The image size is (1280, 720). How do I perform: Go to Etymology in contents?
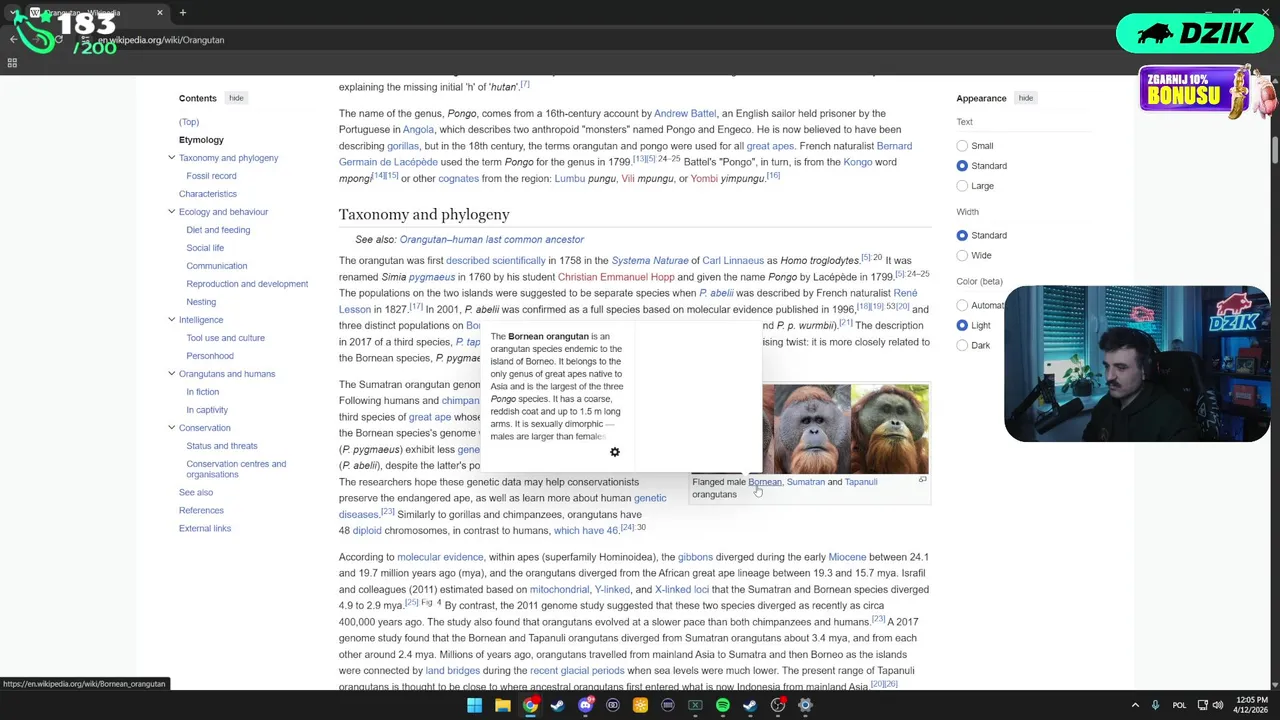tap(201, 140)
